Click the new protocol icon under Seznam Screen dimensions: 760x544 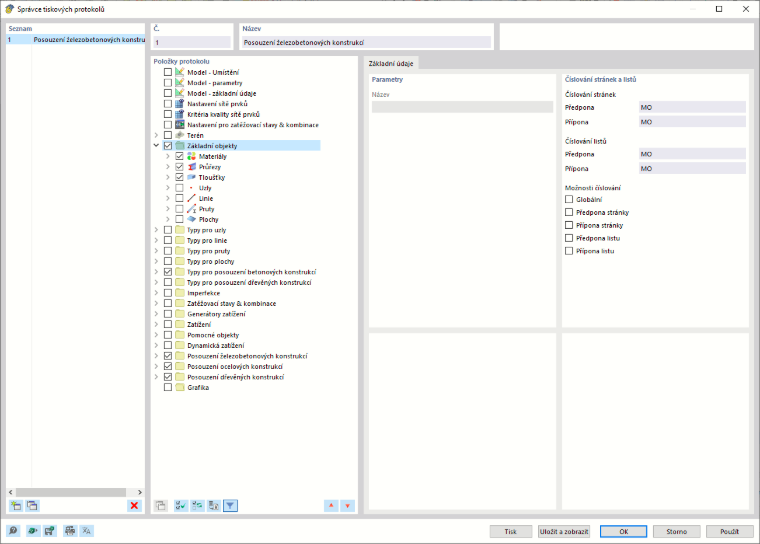click(16, 506)
